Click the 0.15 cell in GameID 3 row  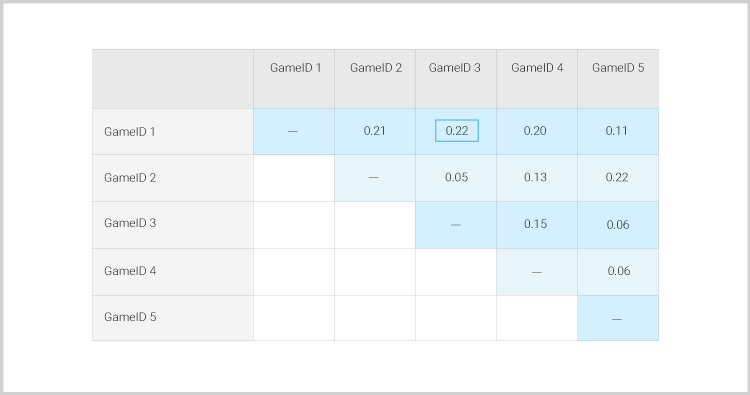click(x=537, y=225)
